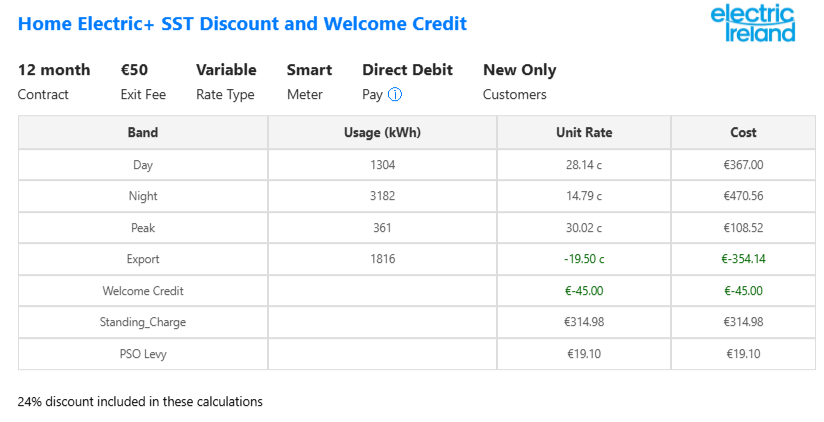The width and height of the screenshot is (824, 422).
Task: Click the Unit Rate column header
Action: [584, 132]
